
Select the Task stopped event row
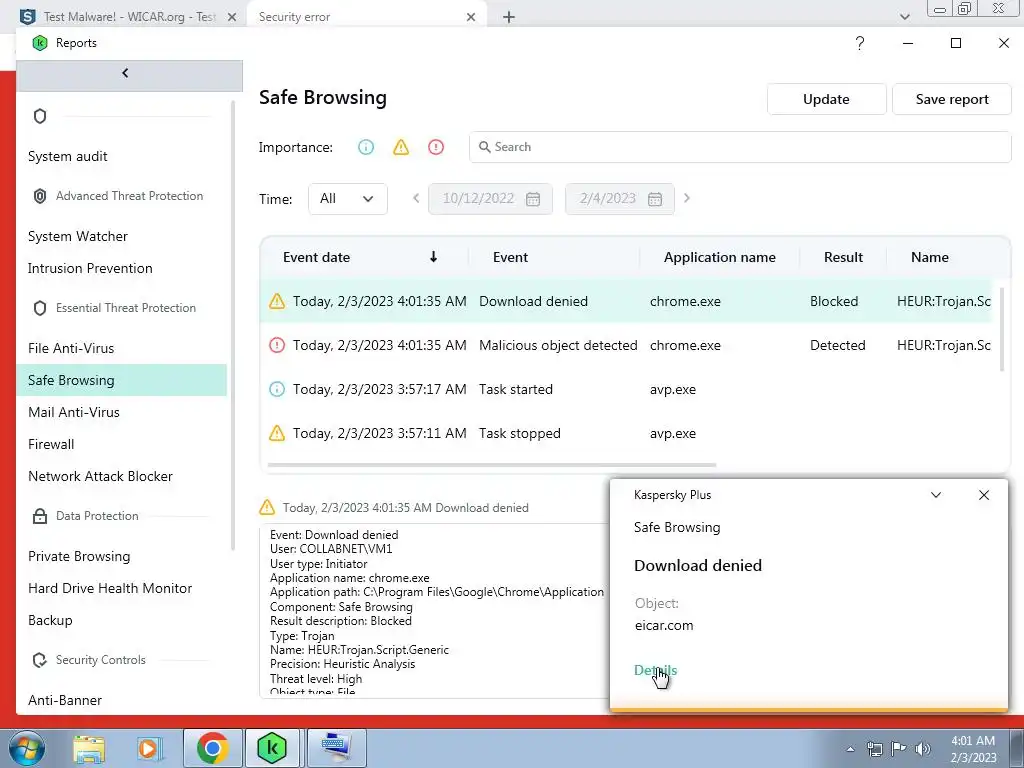coord(626,433)
